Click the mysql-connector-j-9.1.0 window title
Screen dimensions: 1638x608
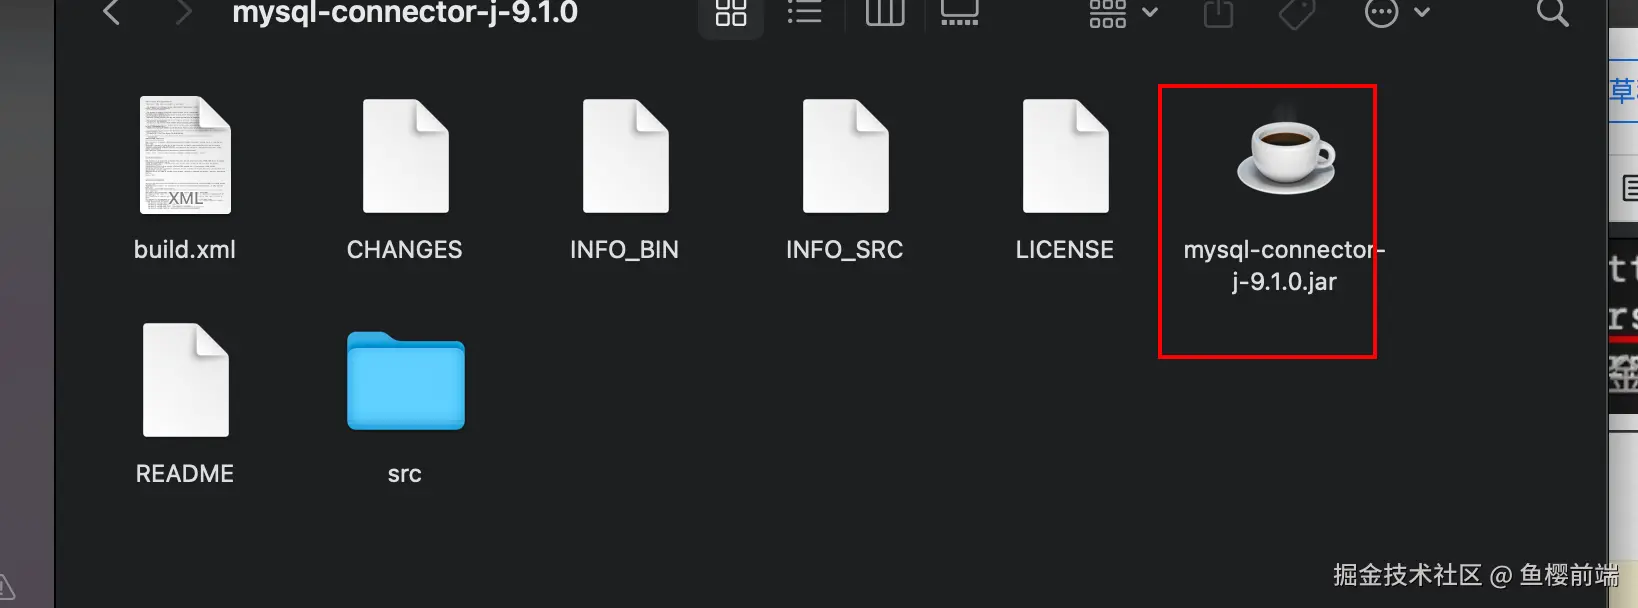point(405,13)
